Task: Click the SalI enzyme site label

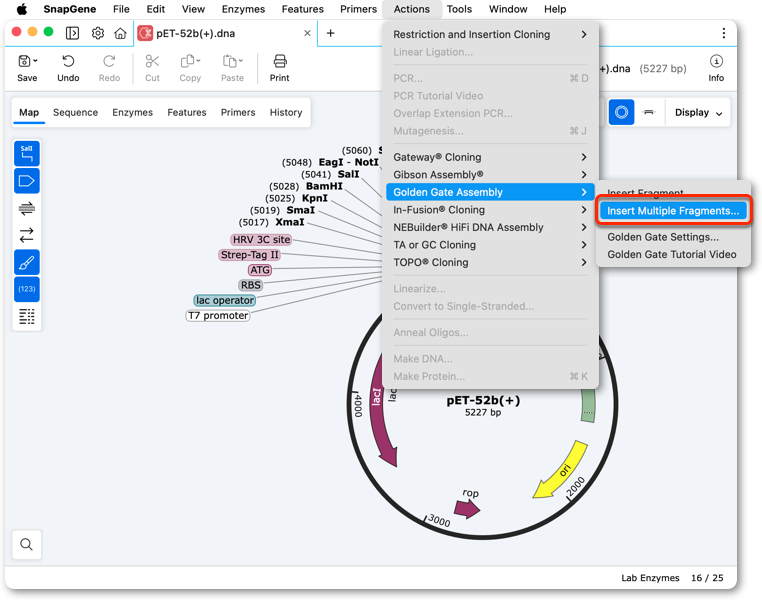Action: (348, 174)
